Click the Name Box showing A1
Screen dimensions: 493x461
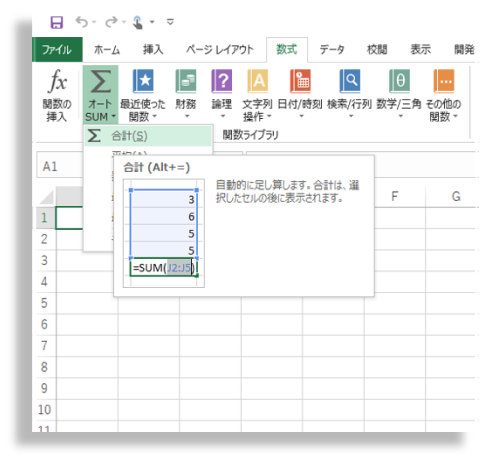tap(60, 166)
